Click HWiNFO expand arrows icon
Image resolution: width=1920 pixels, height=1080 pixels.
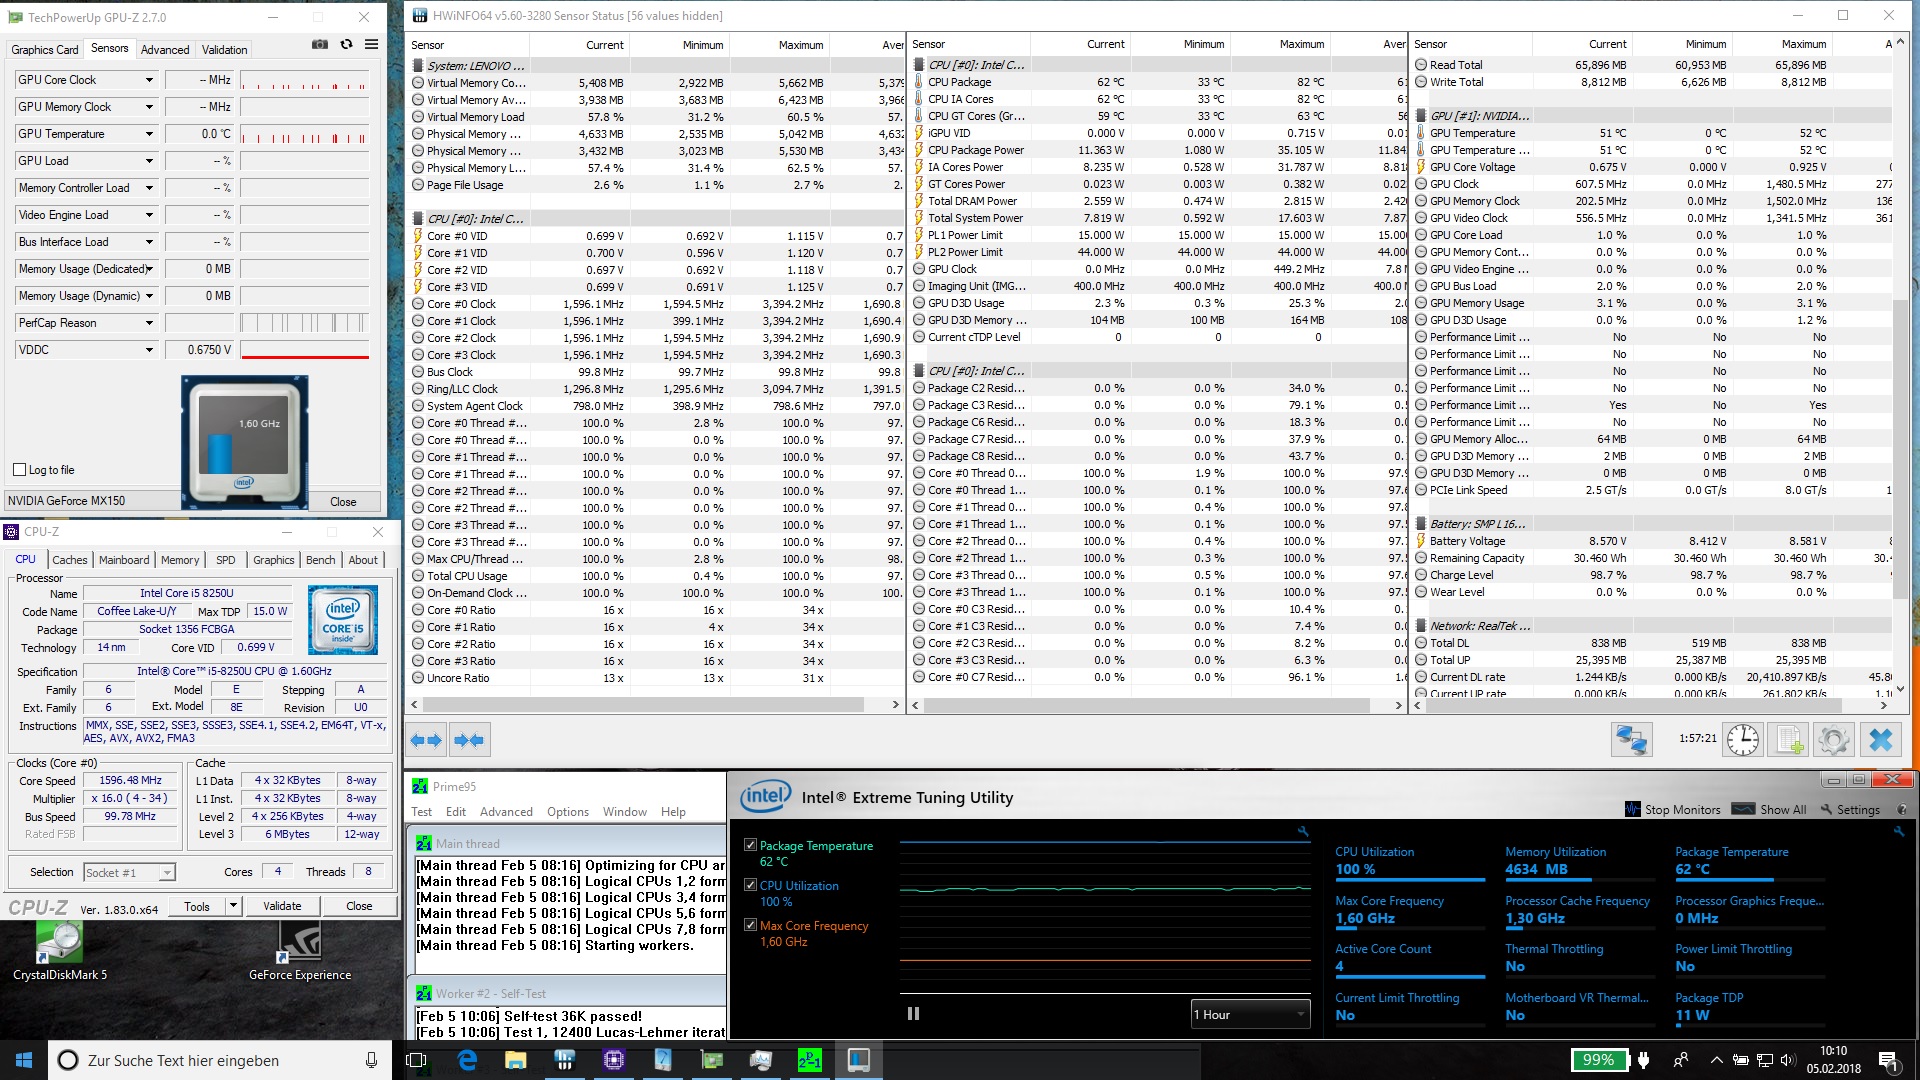click(x=426, y=740)
